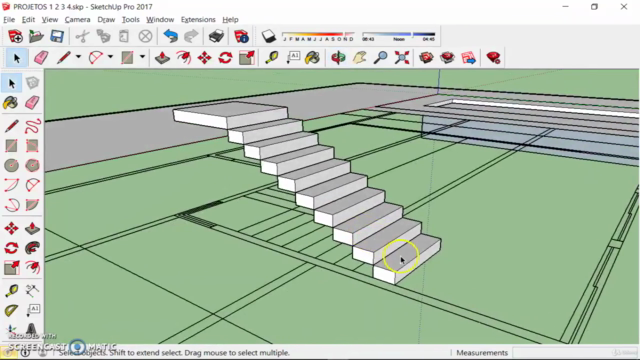Open the Draw menu

(x=106, y=20)
